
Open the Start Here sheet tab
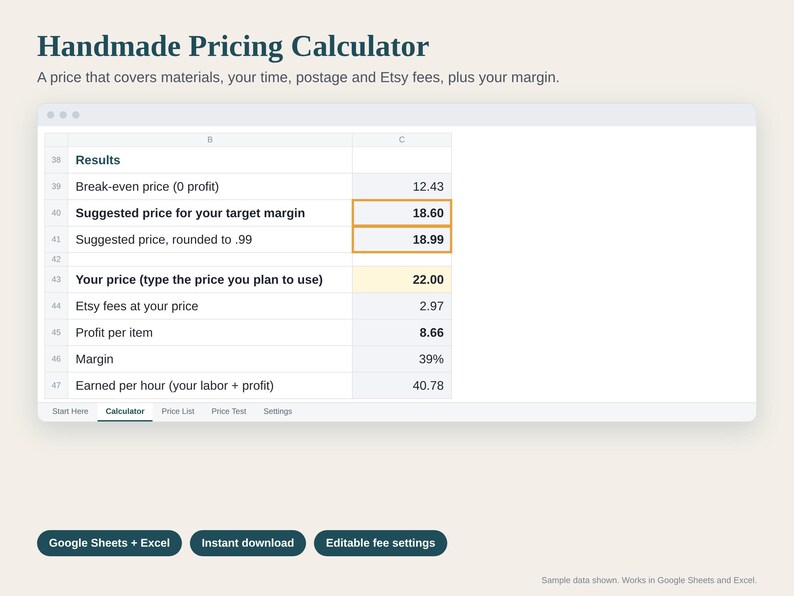coord(70,411)
